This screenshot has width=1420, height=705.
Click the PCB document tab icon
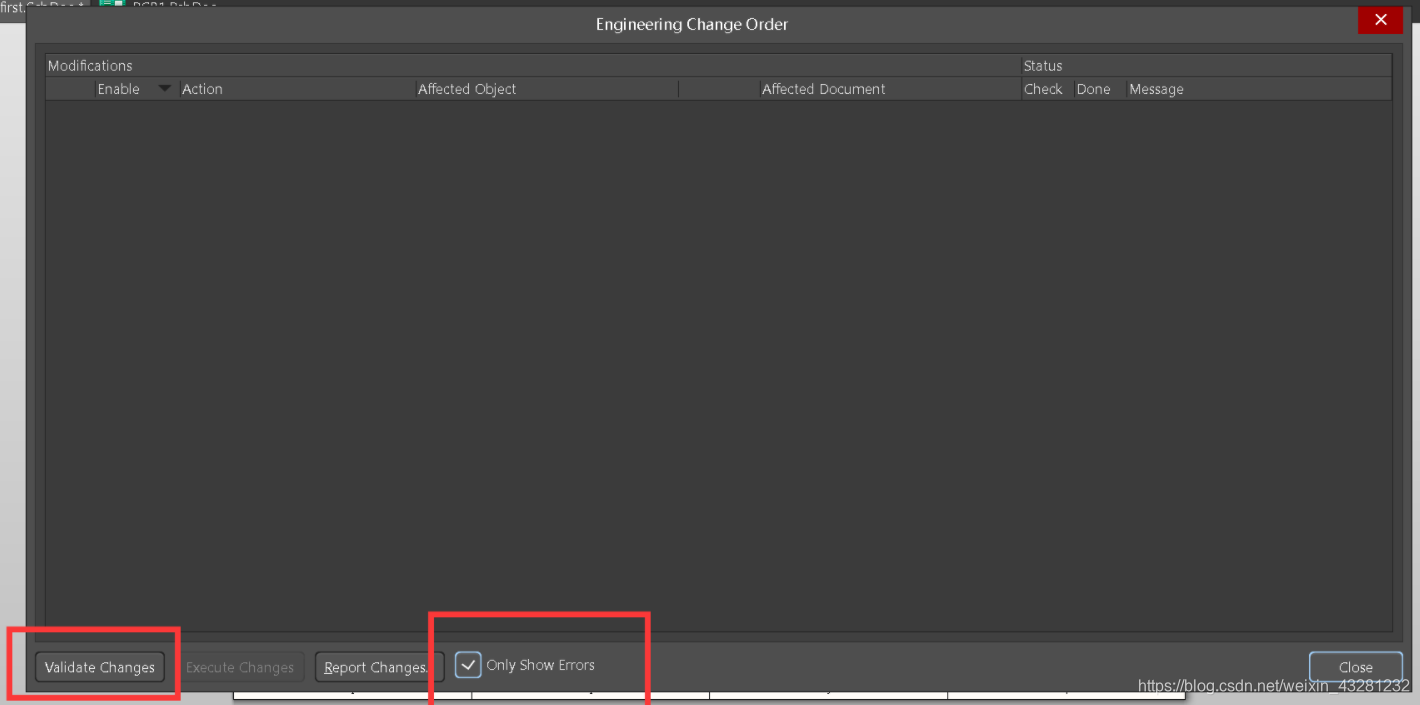tap(112, 5)
